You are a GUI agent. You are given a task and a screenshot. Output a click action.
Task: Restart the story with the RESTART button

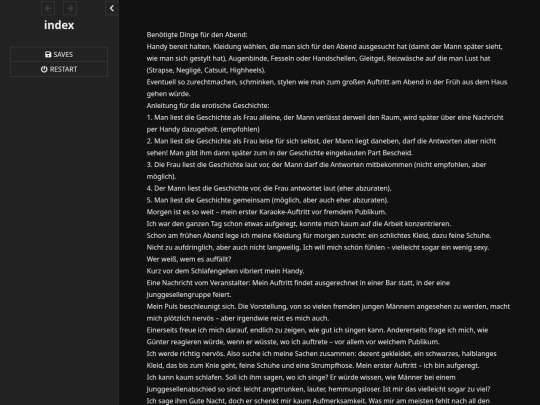[x=59, y=69]
